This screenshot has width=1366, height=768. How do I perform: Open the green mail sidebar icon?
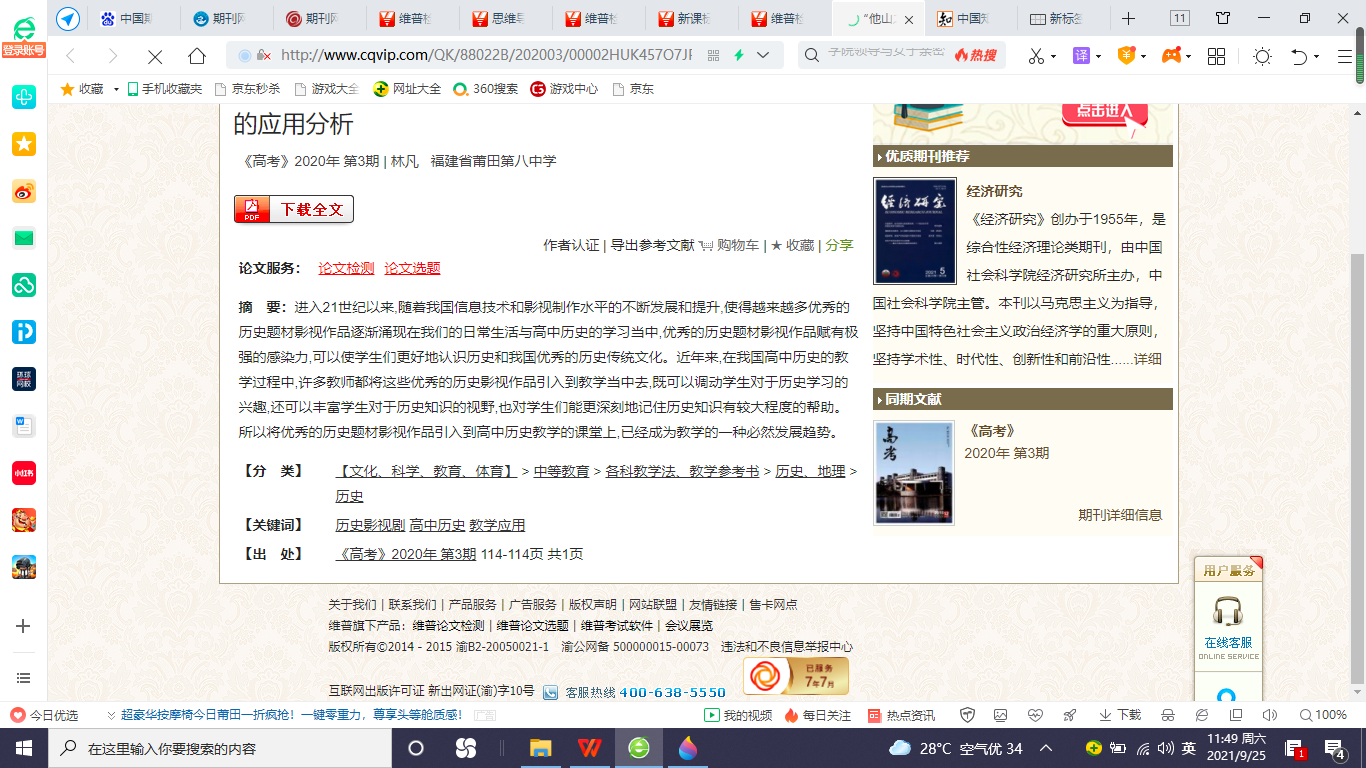[24, 238]
